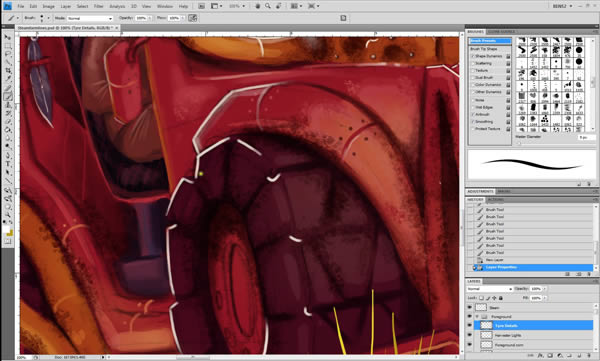Select the Zoom tool in toolbox
Screen dimensions: 600x361
tap(7, 207)
